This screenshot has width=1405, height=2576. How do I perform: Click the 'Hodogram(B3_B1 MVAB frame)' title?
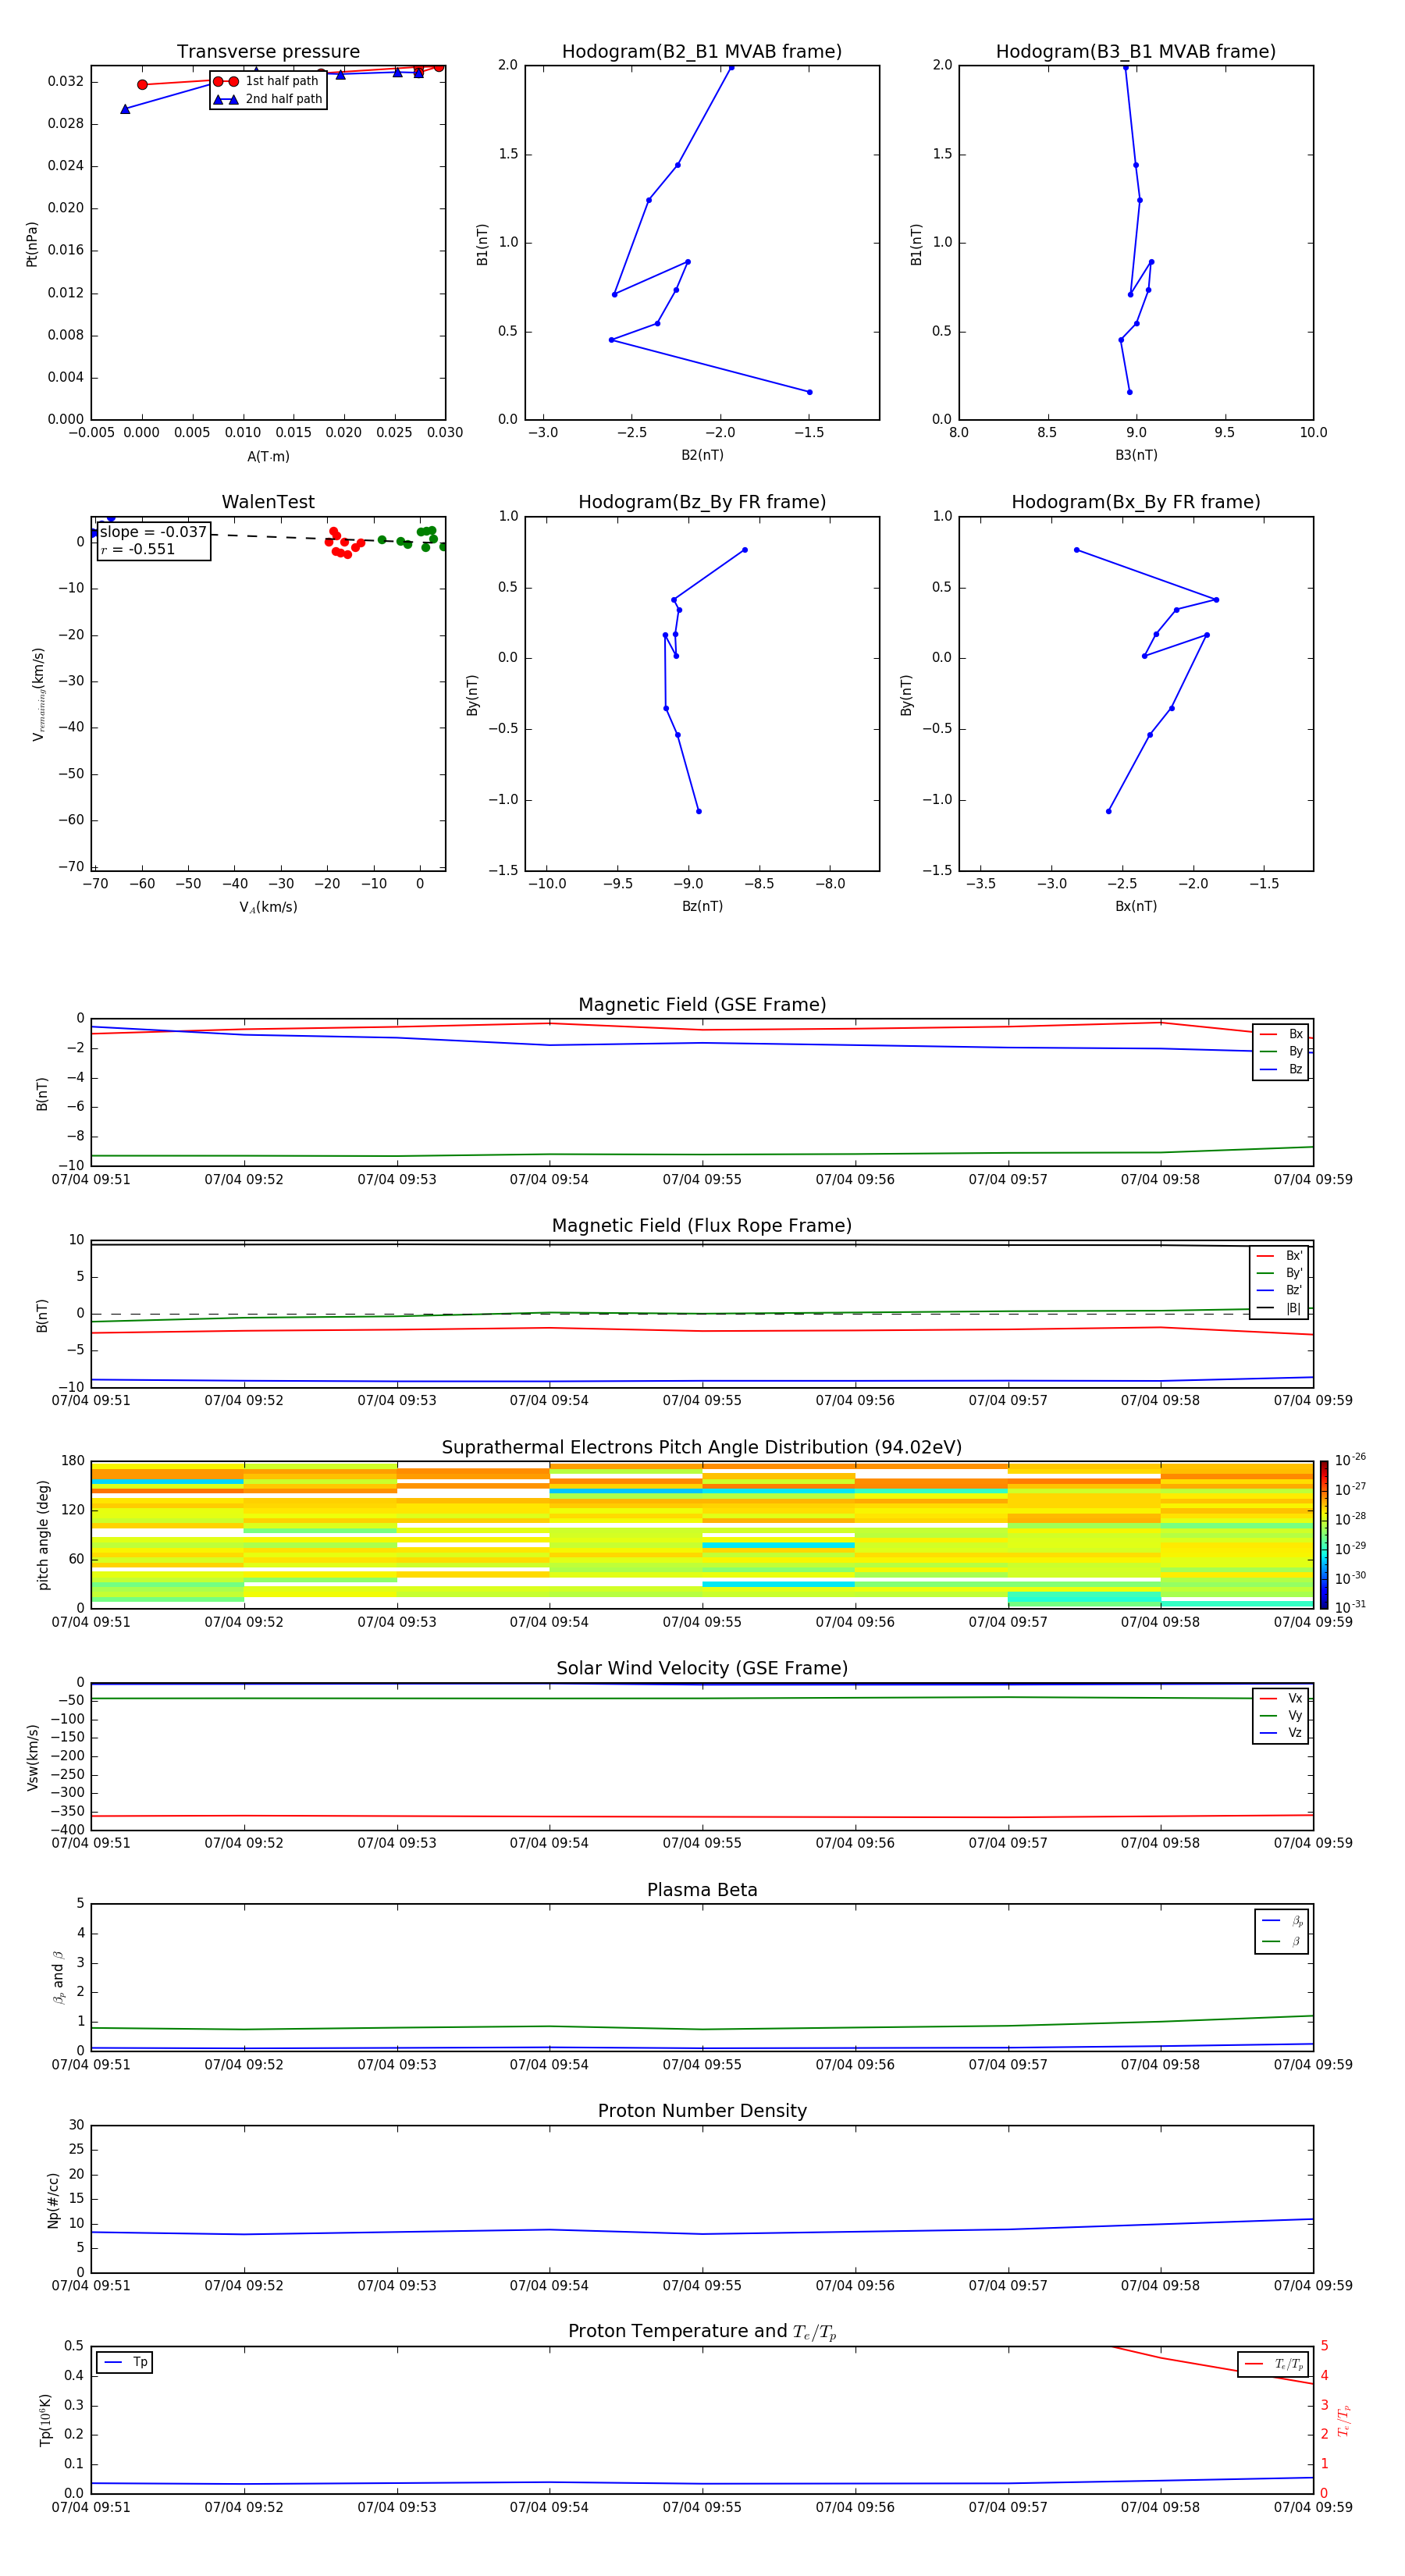click(1135, 52)
